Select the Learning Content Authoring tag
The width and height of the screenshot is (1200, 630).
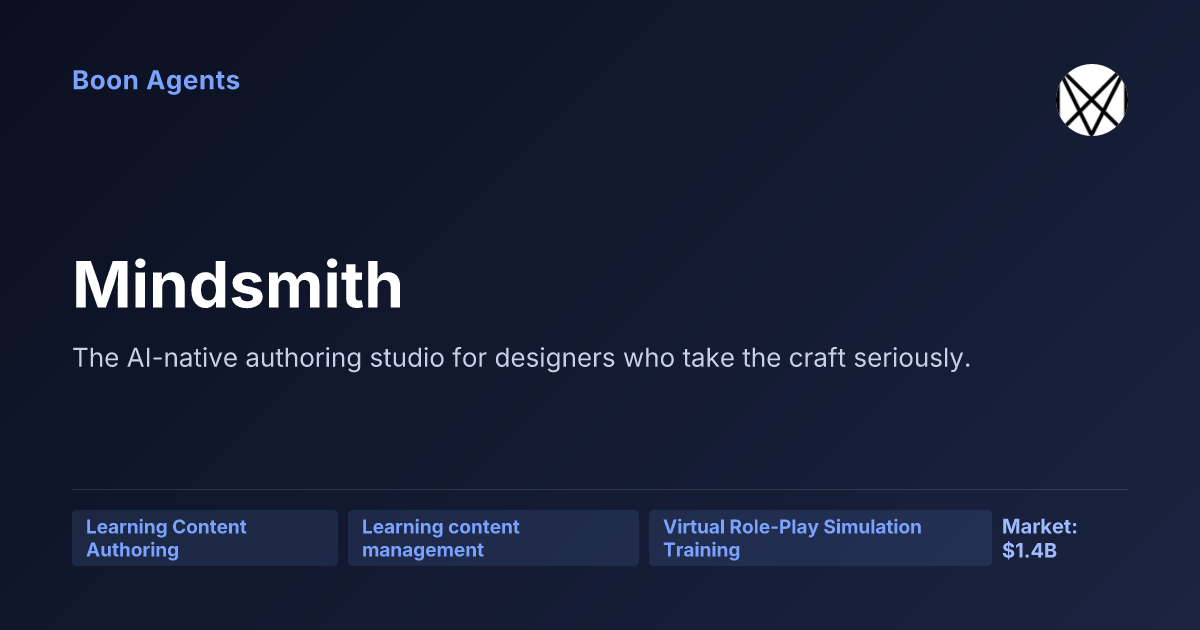pyautogui.click(x=205, y=538)
